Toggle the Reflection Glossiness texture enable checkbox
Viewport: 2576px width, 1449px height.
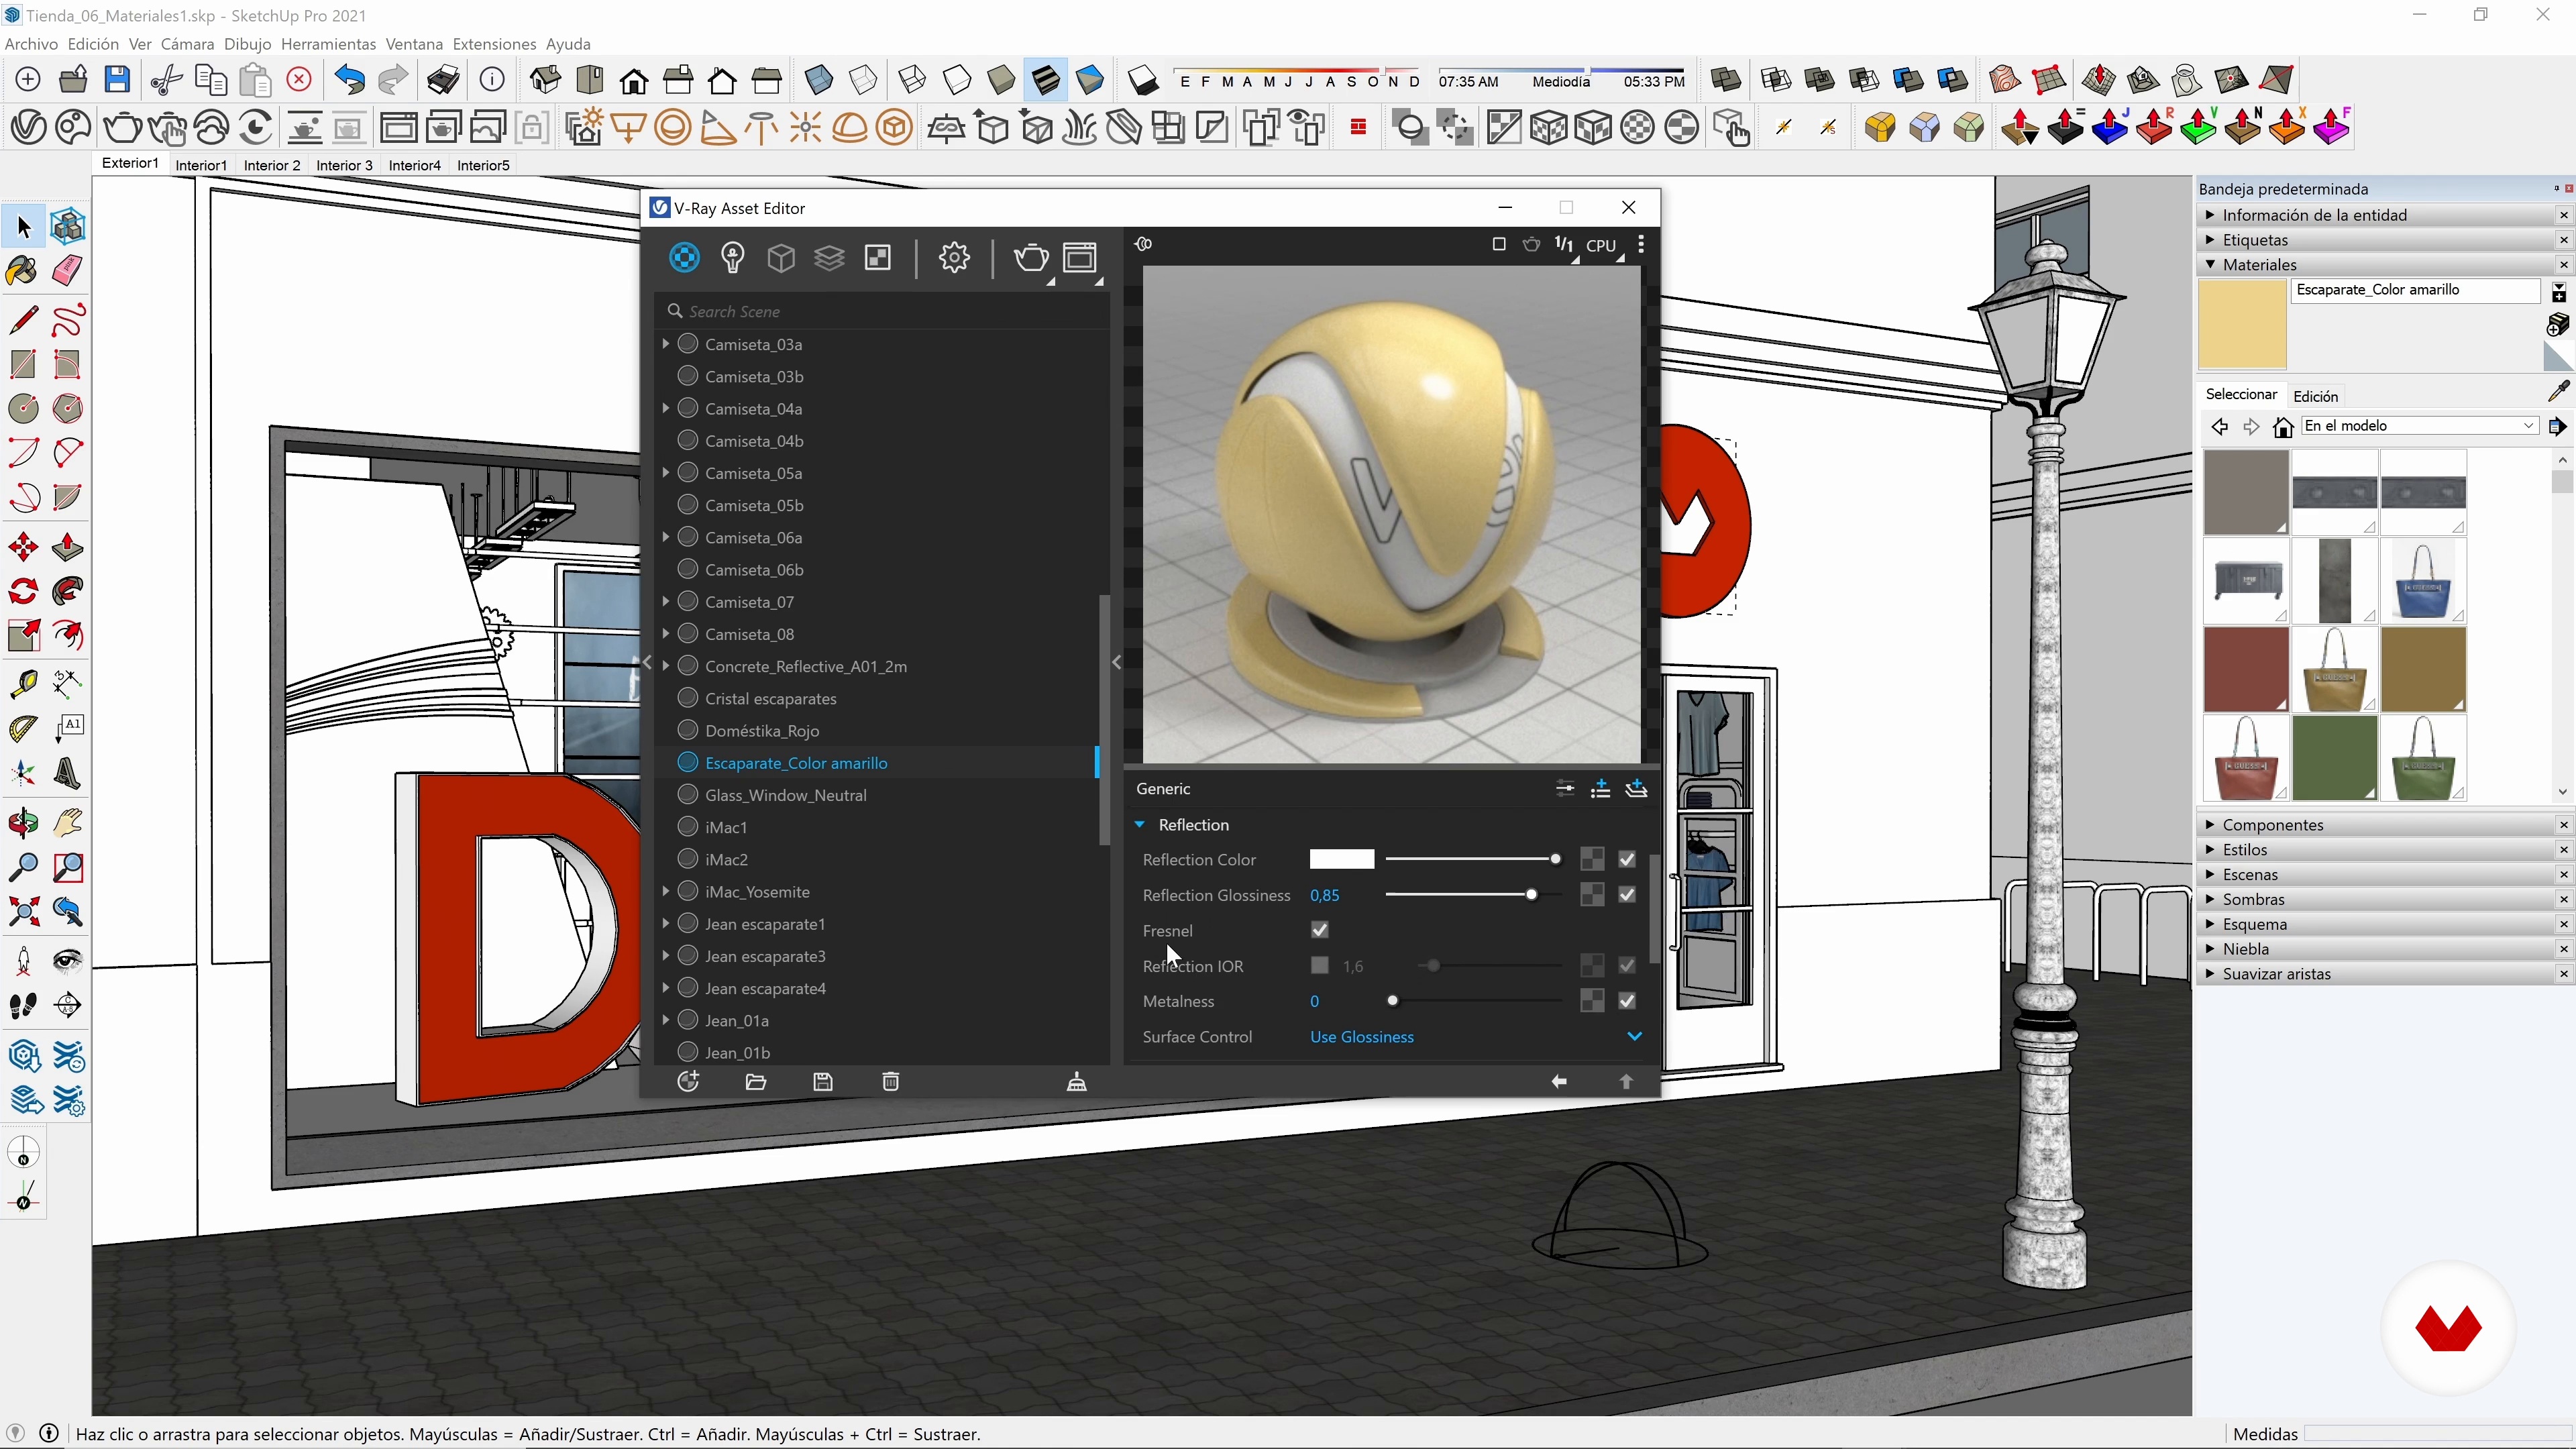[x=1627, y=894]
